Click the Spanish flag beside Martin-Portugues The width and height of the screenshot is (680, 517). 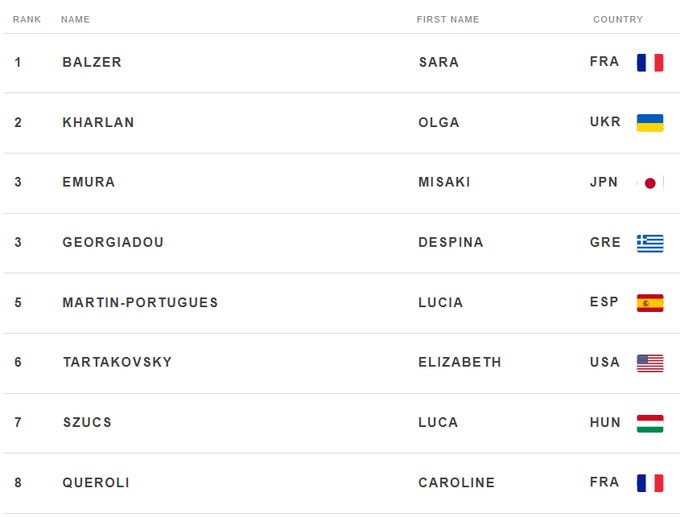pos(650,303)
